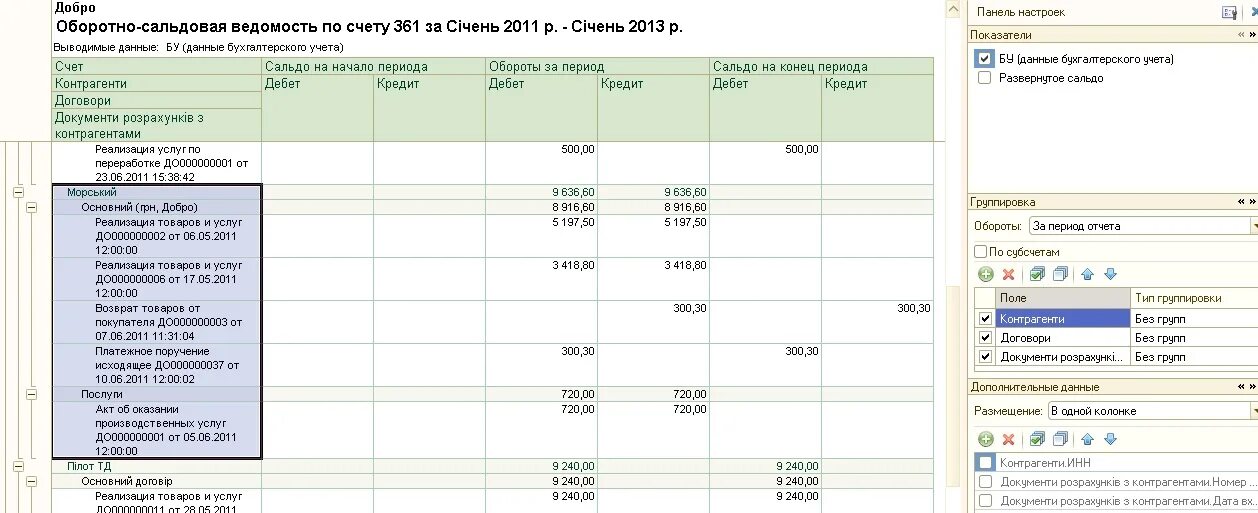Enable По субсчетам checkbox
This screenshot has height=513, width=1258.
(980, 252)
